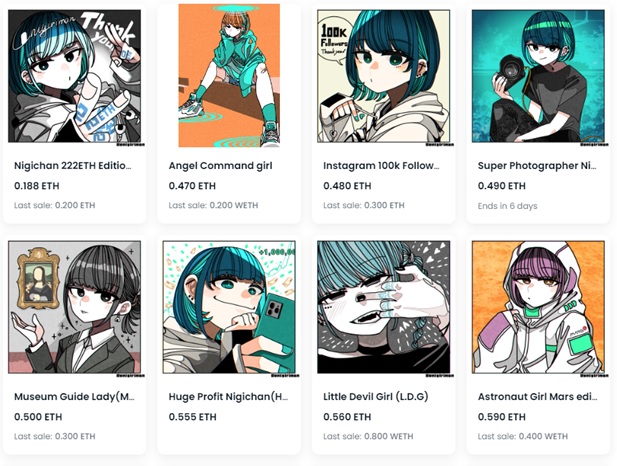View the Super Photographer artwork with camera
The height and width of the screenshot is (466, 617).
tap(538, 76)
